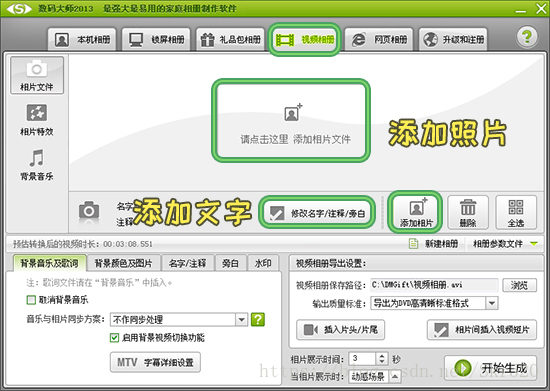550x391 pixels.
Task: Click the 相片展示时间 number field
Action: [362, 358]
